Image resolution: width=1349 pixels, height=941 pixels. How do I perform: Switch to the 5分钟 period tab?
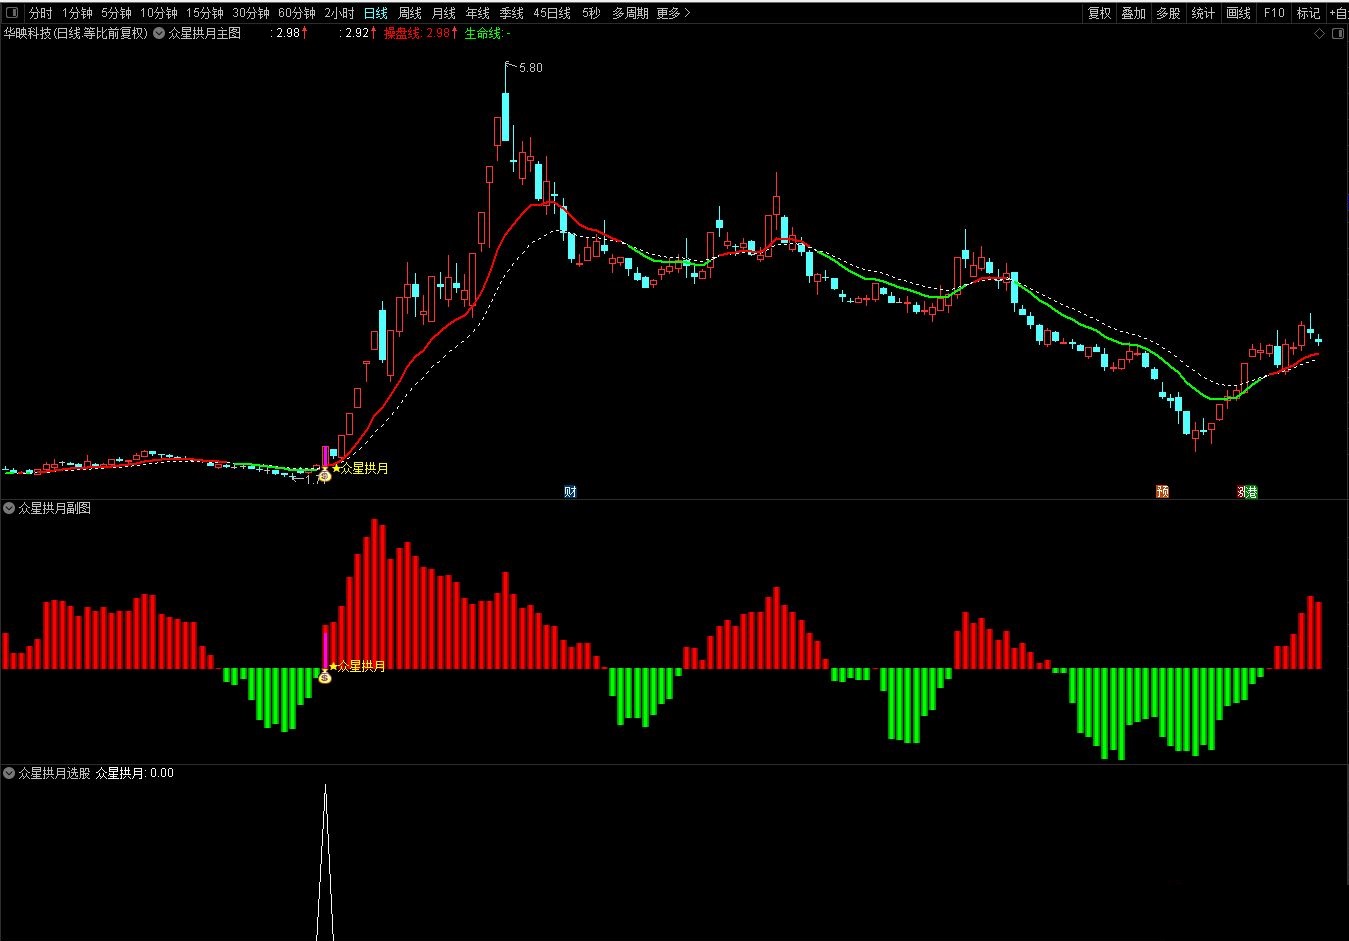116,13
